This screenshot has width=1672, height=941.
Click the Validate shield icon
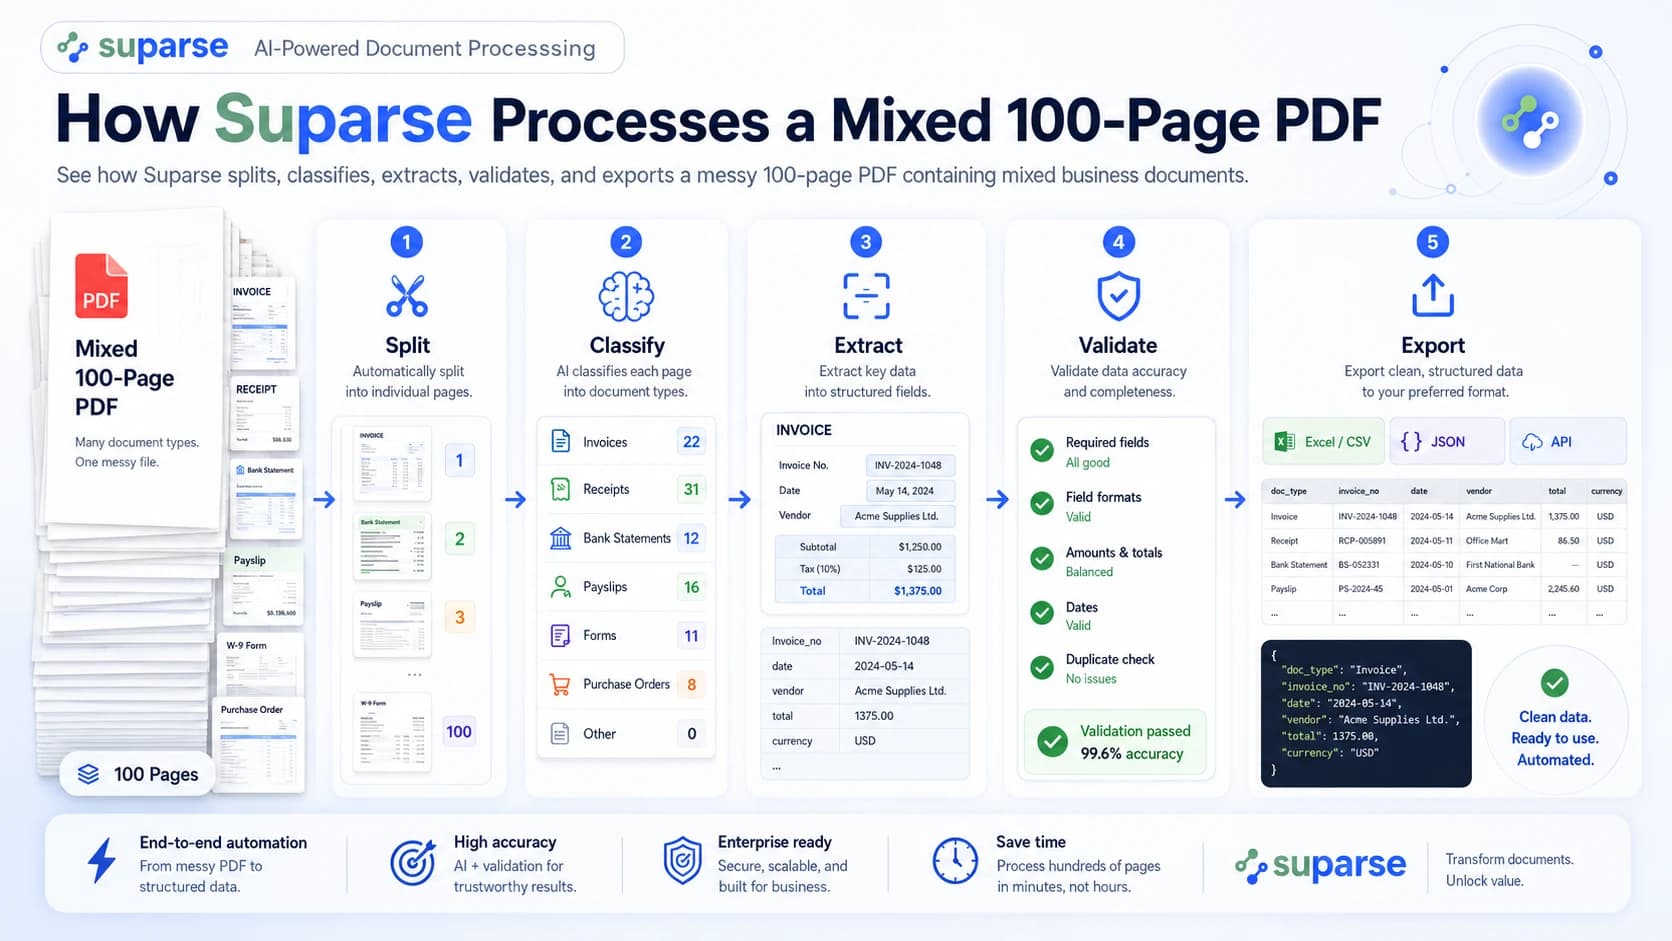(x=1118, y=296)
